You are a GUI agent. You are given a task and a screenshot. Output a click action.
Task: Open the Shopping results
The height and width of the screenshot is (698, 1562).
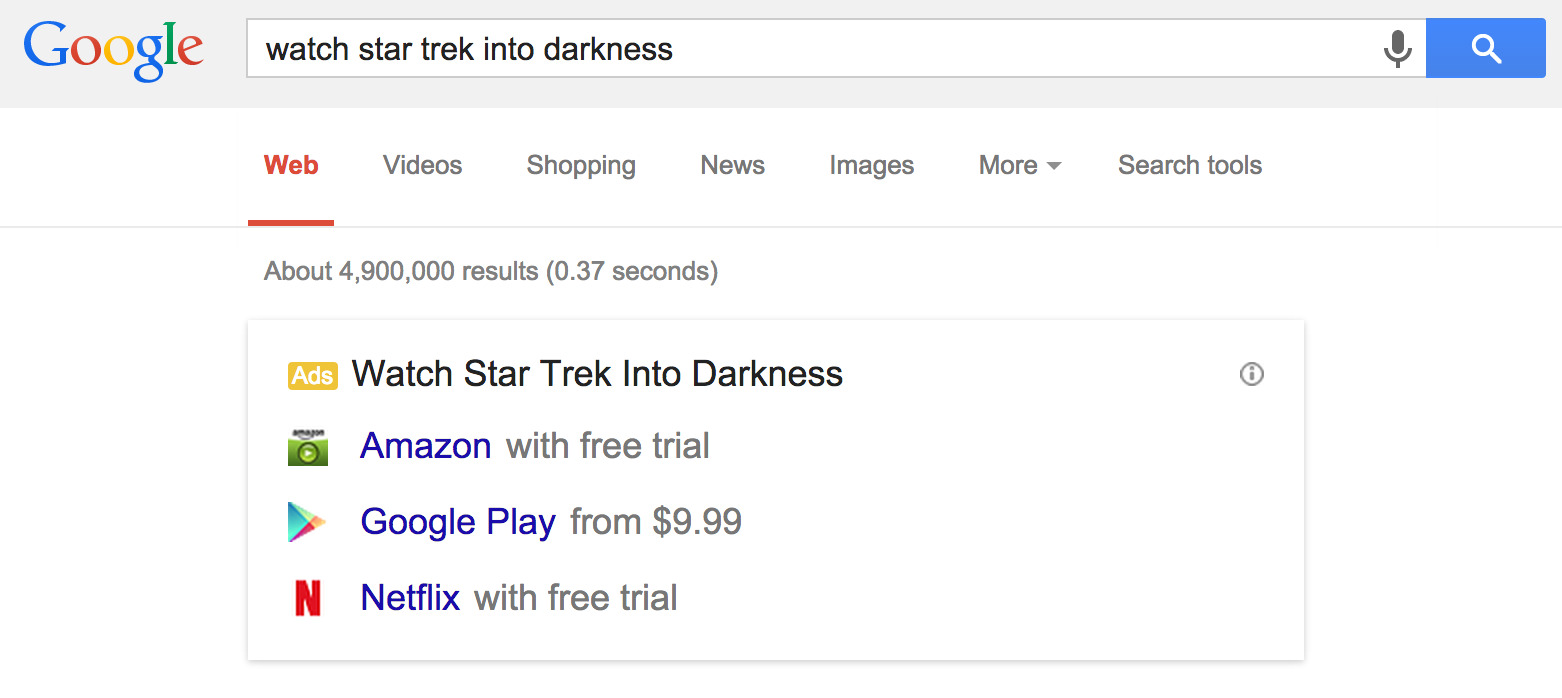coord(581,165)
